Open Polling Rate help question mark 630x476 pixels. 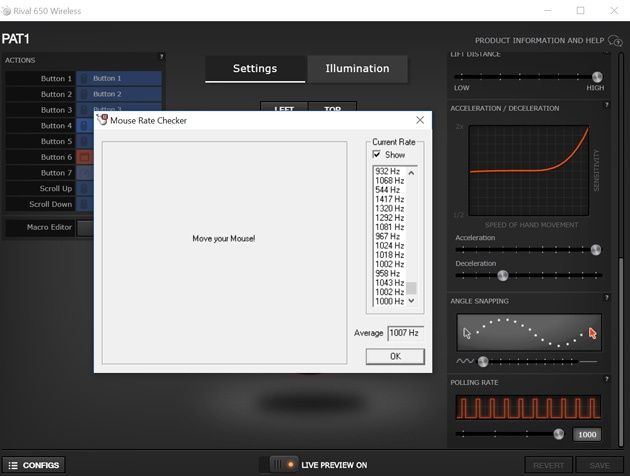coord(607,379)
